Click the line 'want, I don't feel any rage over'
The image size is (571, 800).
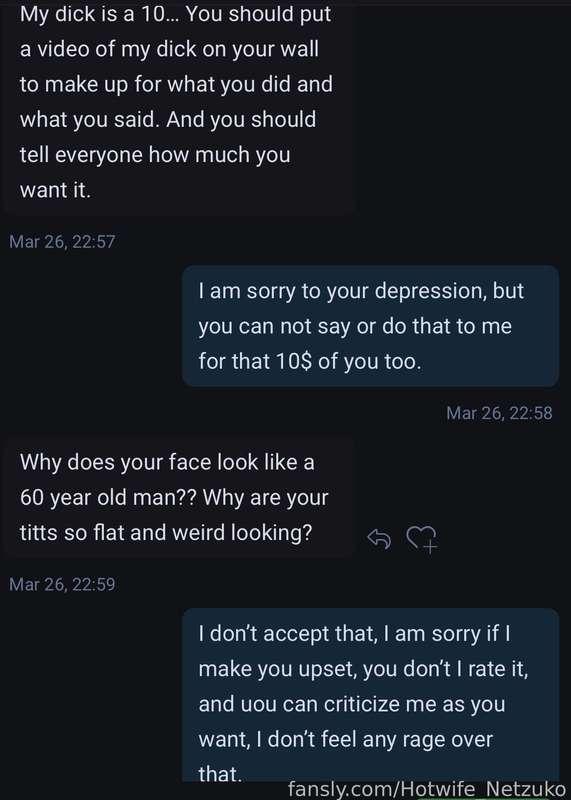(x=346, y=740)
